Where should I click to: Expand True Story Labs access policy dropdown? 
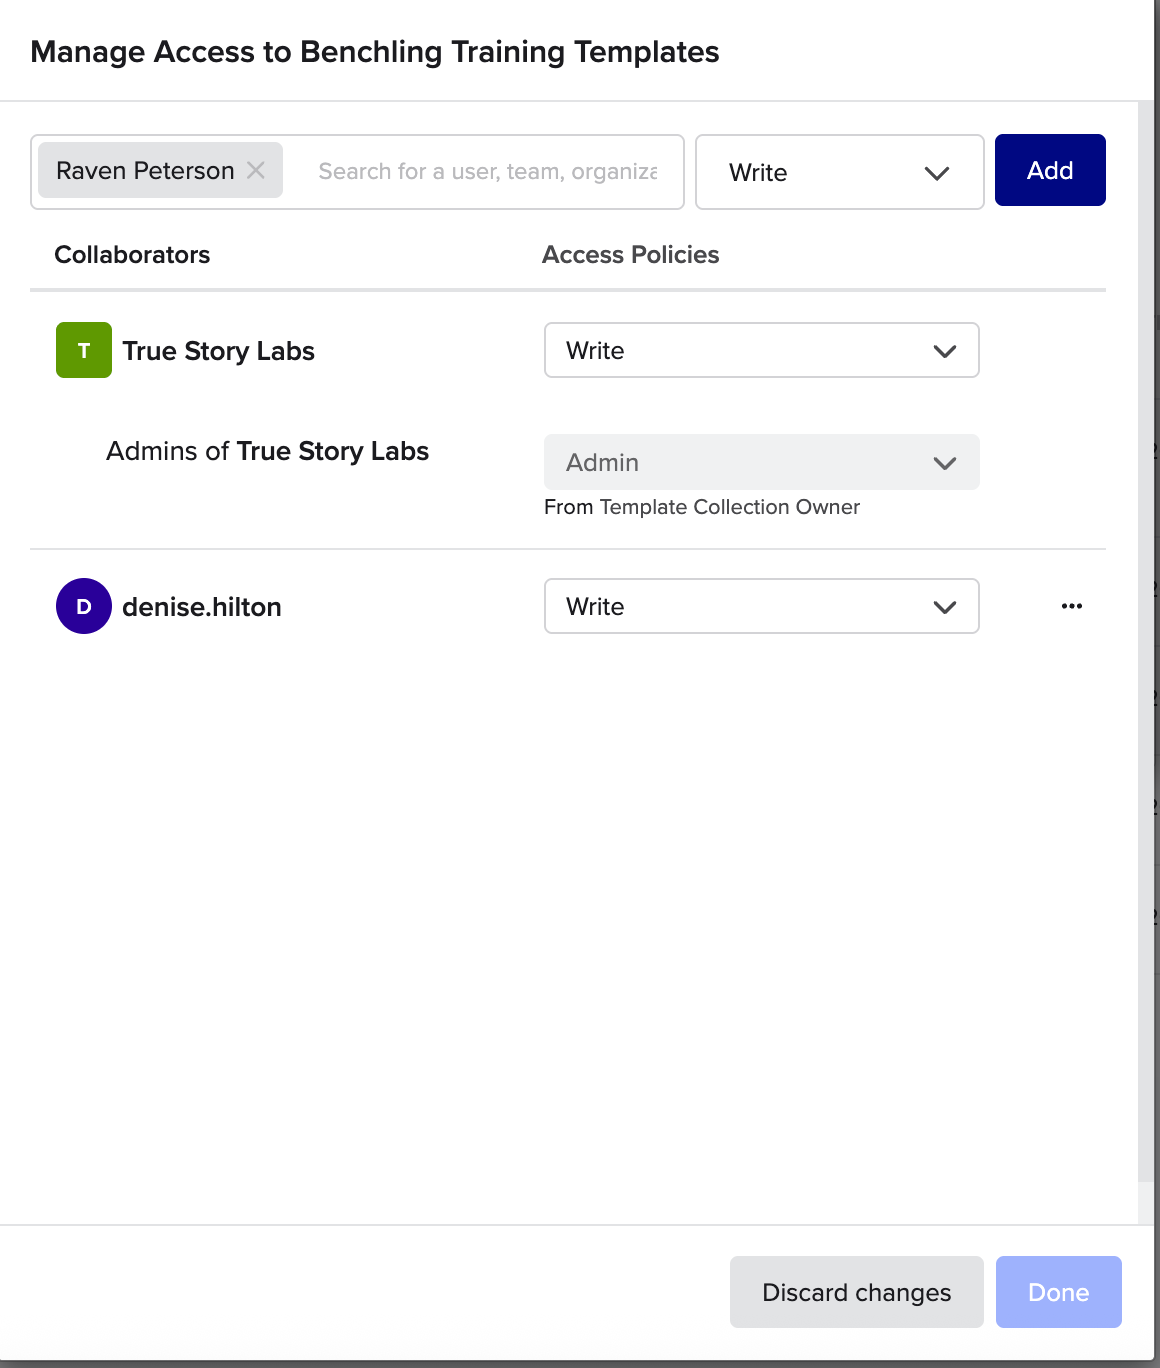coord(761,351)
